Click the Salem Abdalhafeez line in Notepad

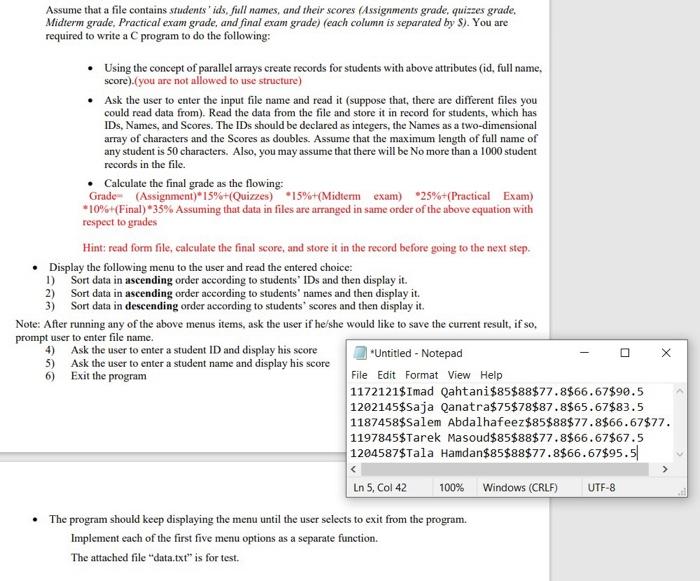point(510,422)
